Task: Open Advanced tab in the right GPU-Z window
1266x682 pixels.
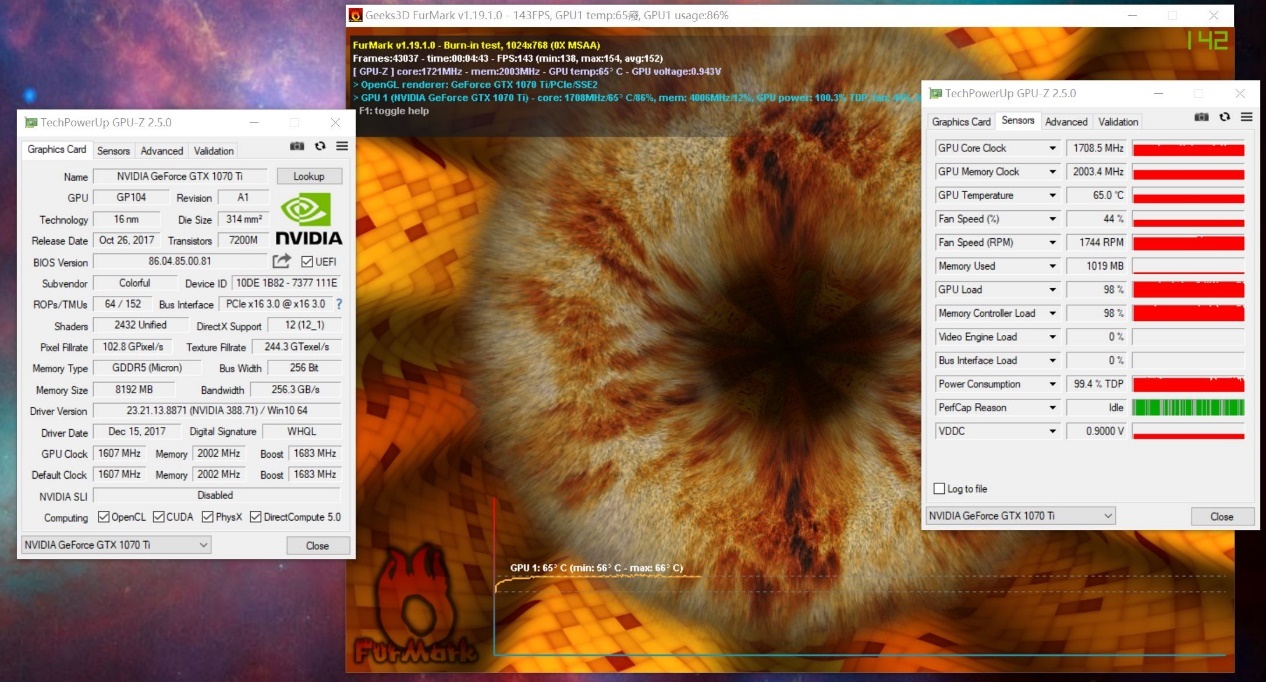Action: (x=1066, y=122)
